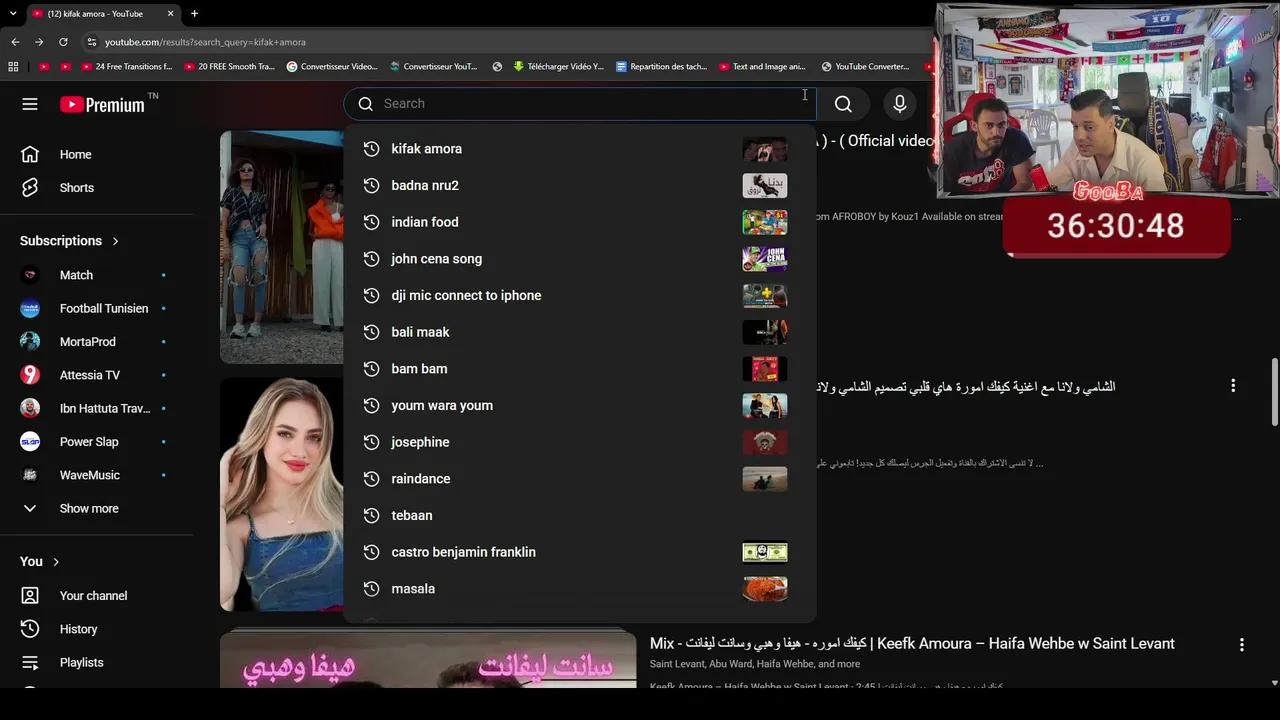The image size is (1280, 720).
Task: Open the WaveMusic channel
Action: (97, 475)
